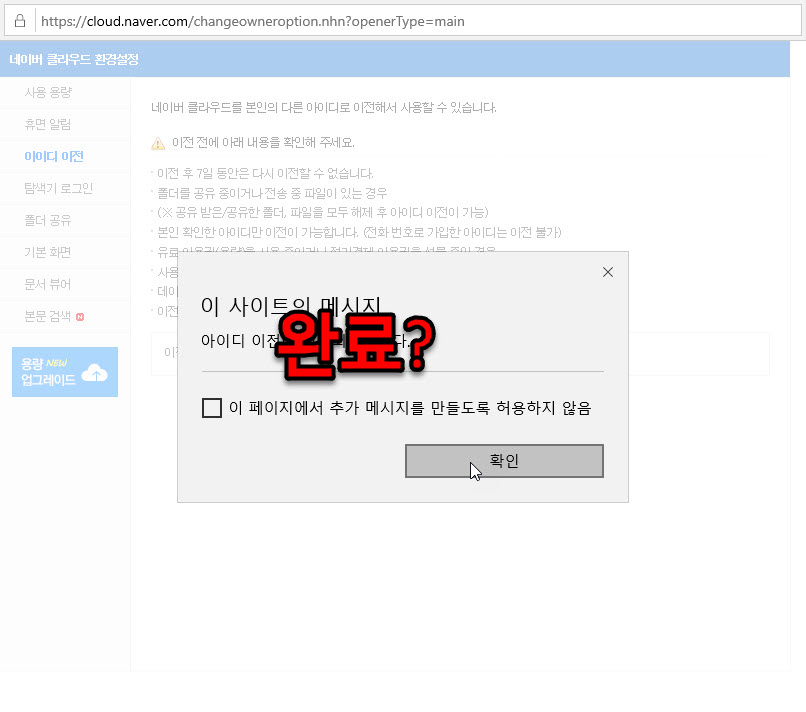The height and width of the screenshot is (712, 806).
Task: Open 사용 용량 settings menu
Action: coord(48,93)
